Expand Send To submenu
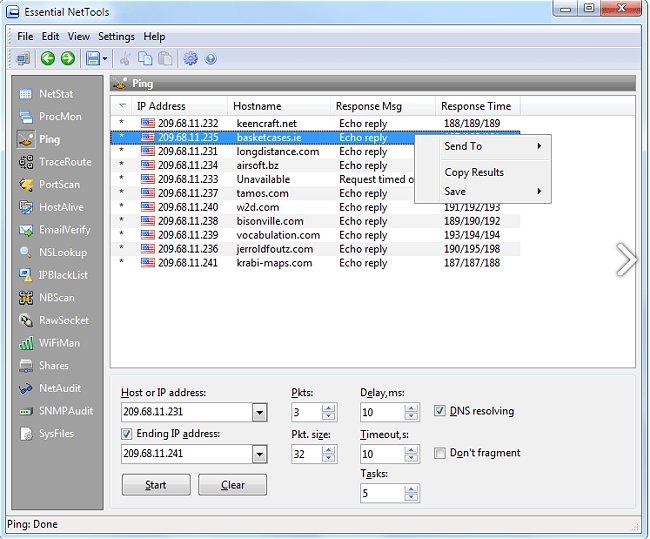This screenshot has width=650, height=539. click(x=493, y=146)
